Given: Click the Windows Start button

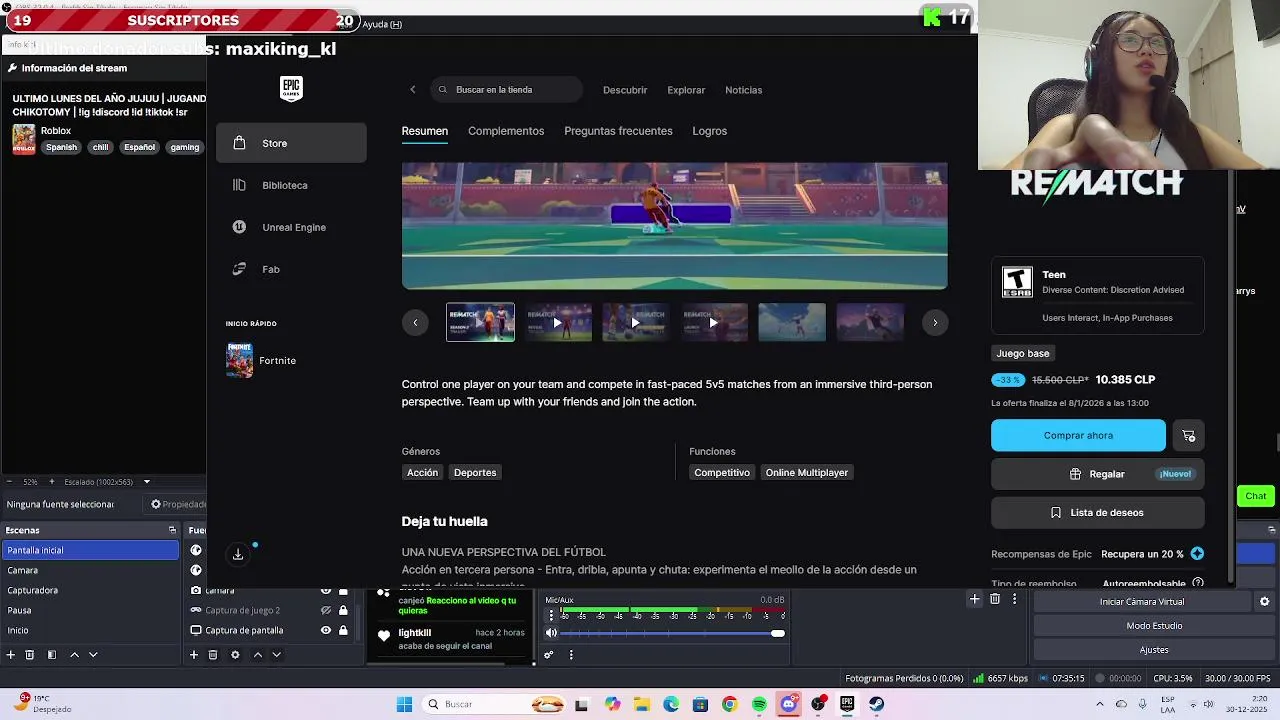Looking at the screenshot, I should click(x=404, y=704).
